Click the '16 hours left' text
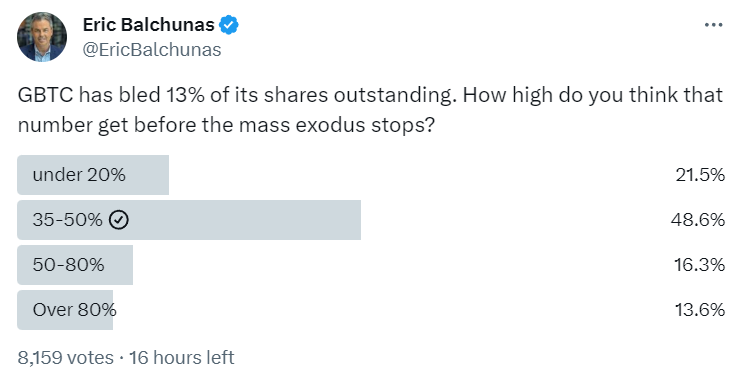Screen dimensions: 744x375 tap(182, 357)
